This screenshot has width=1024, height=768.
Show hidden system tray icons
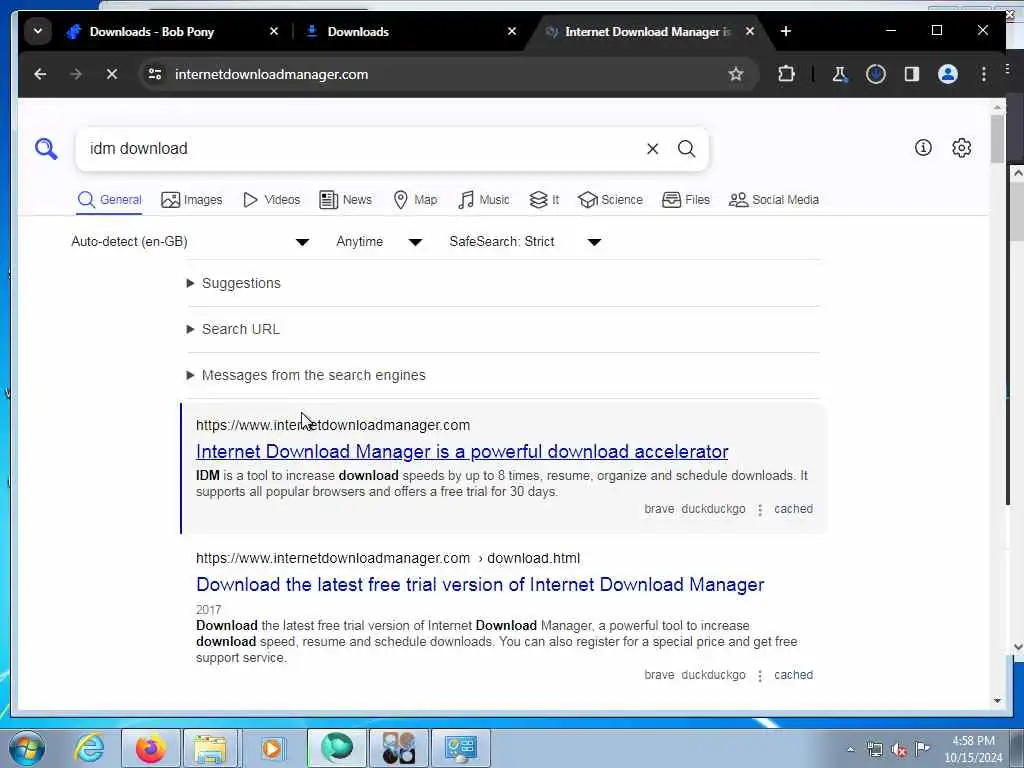tap(850, 750)
